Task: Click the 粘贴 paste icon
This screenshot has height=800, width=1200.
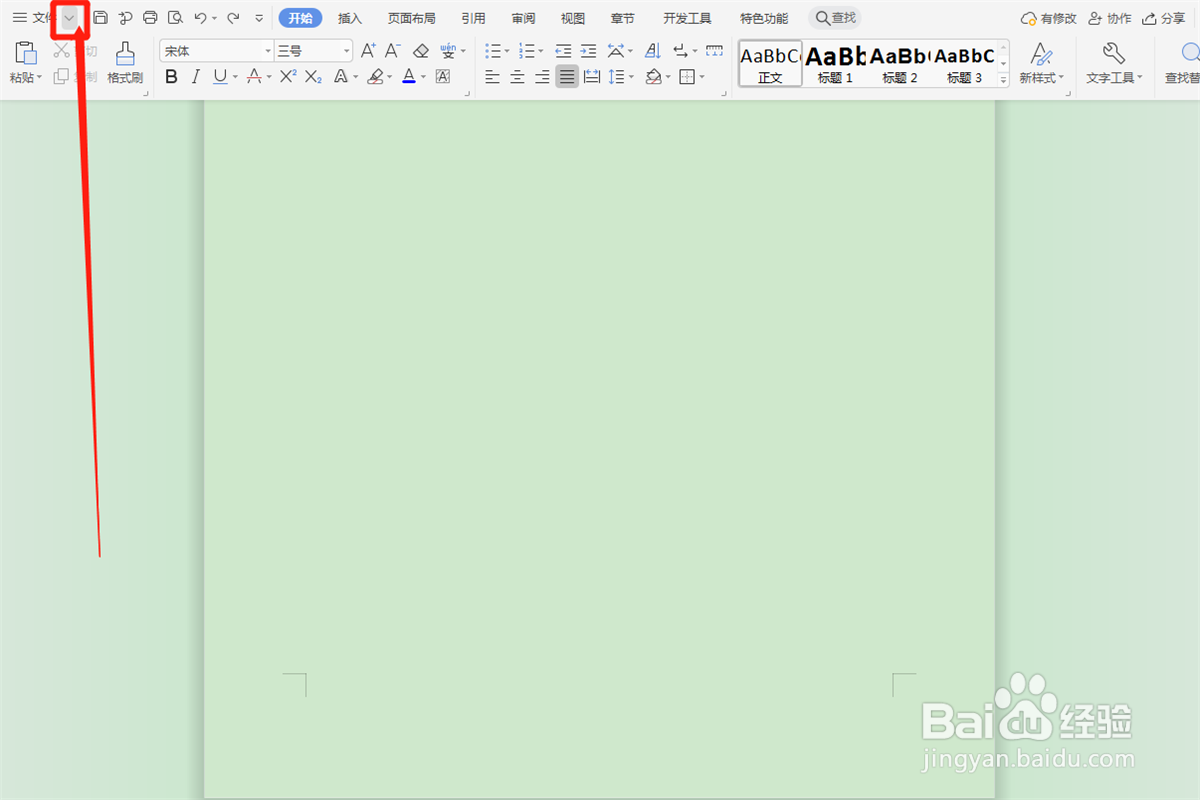Action: [26, 54]
